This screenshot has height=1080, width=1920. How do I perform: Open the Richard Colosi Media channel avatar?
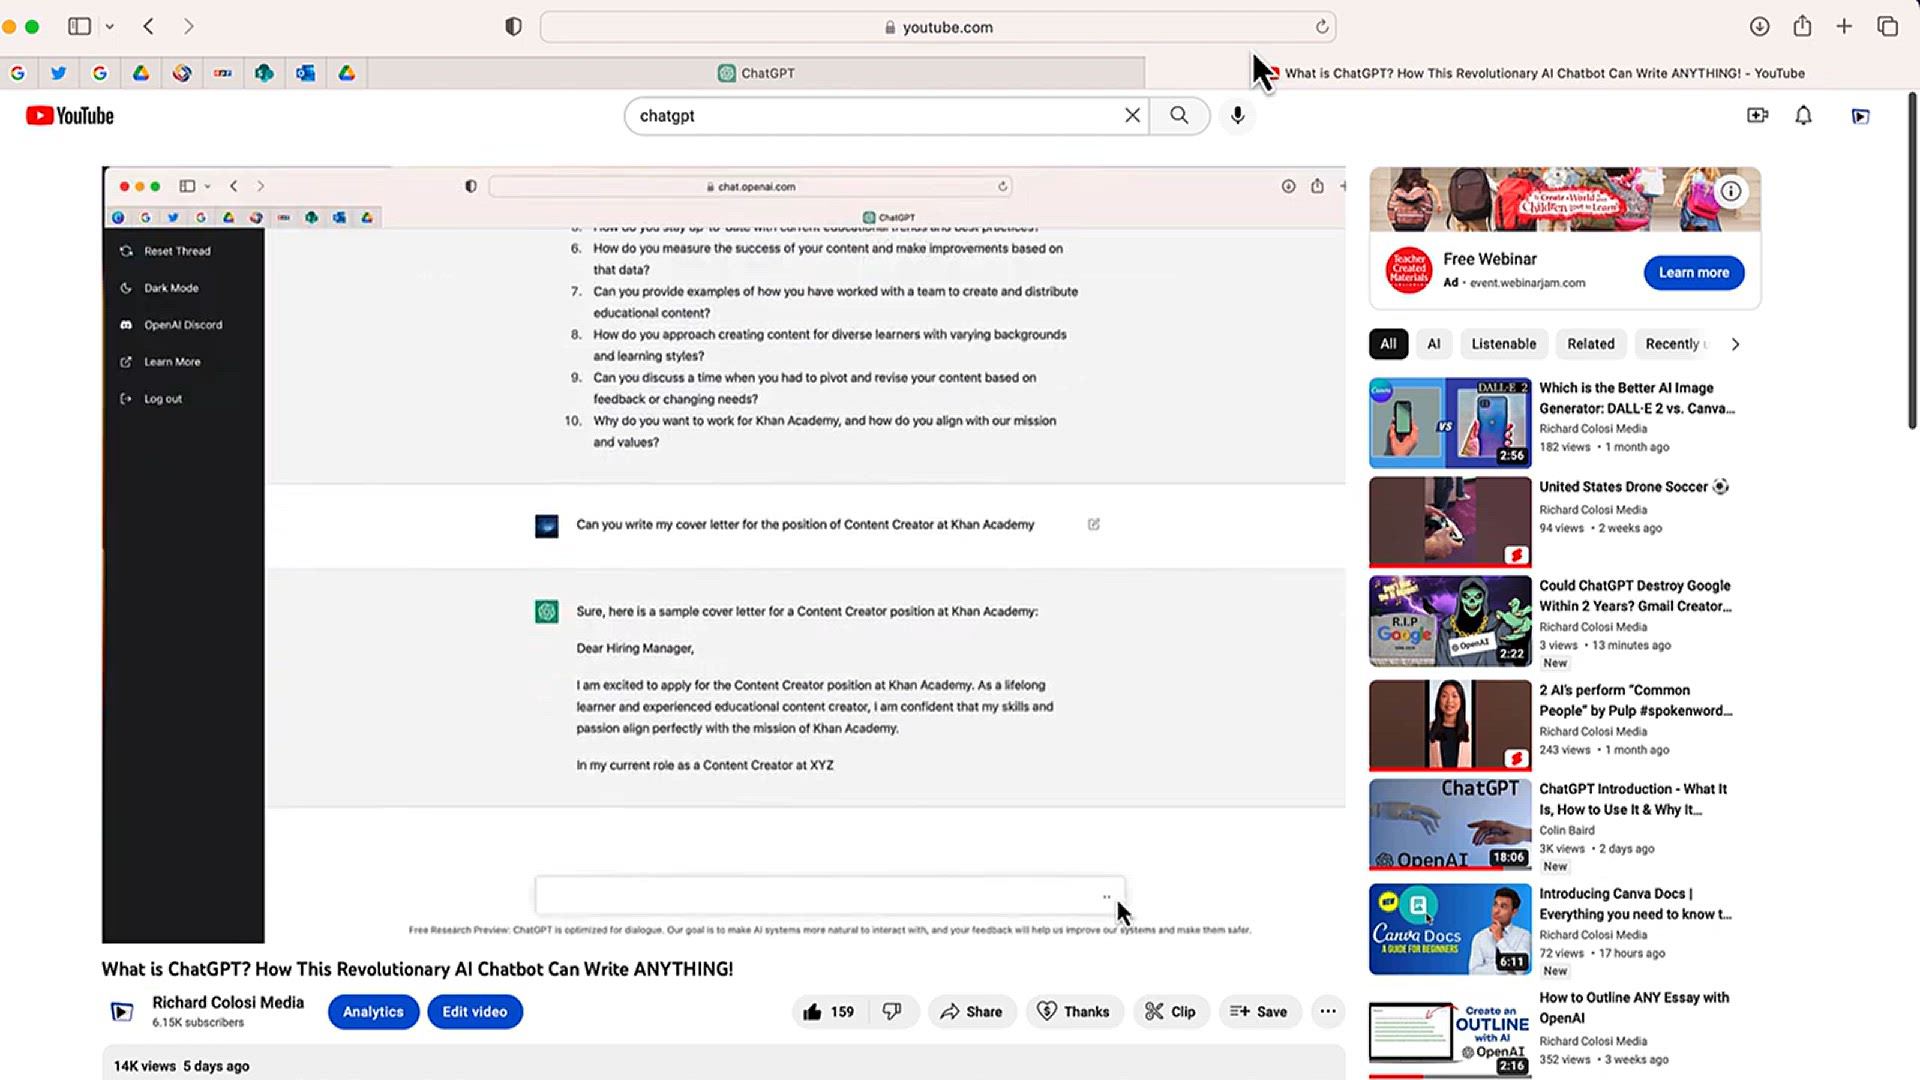[121, 1011]
